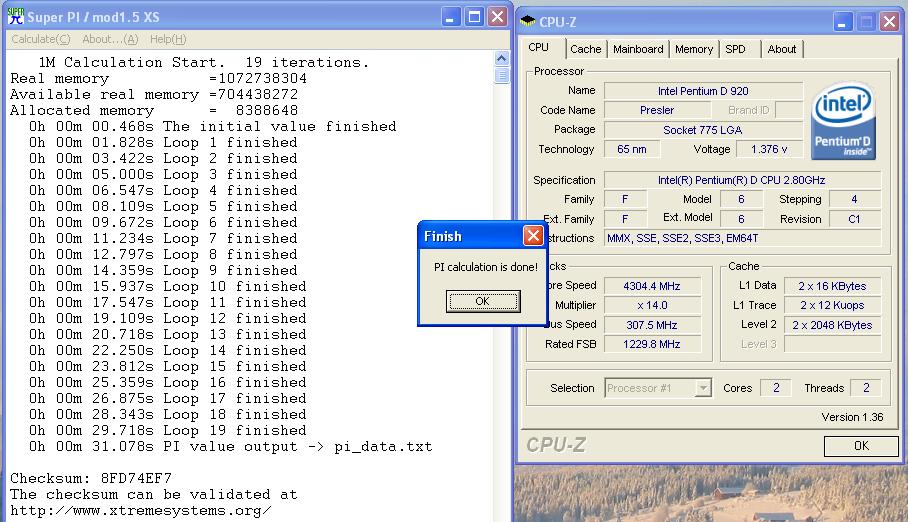Expand the Processor #1 selection dropdown
908x522 pixels.
pyautogui.click(x=702, y=388)
